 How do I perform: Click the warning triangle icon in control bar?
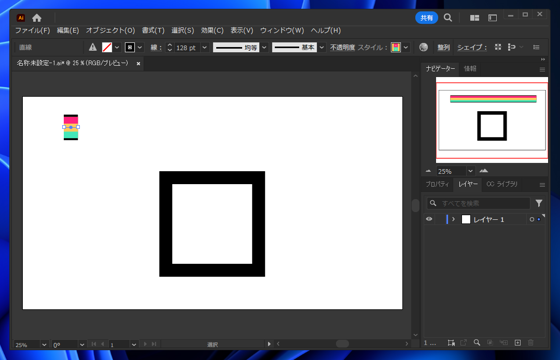pyautogui.click(x=93, y=47)
